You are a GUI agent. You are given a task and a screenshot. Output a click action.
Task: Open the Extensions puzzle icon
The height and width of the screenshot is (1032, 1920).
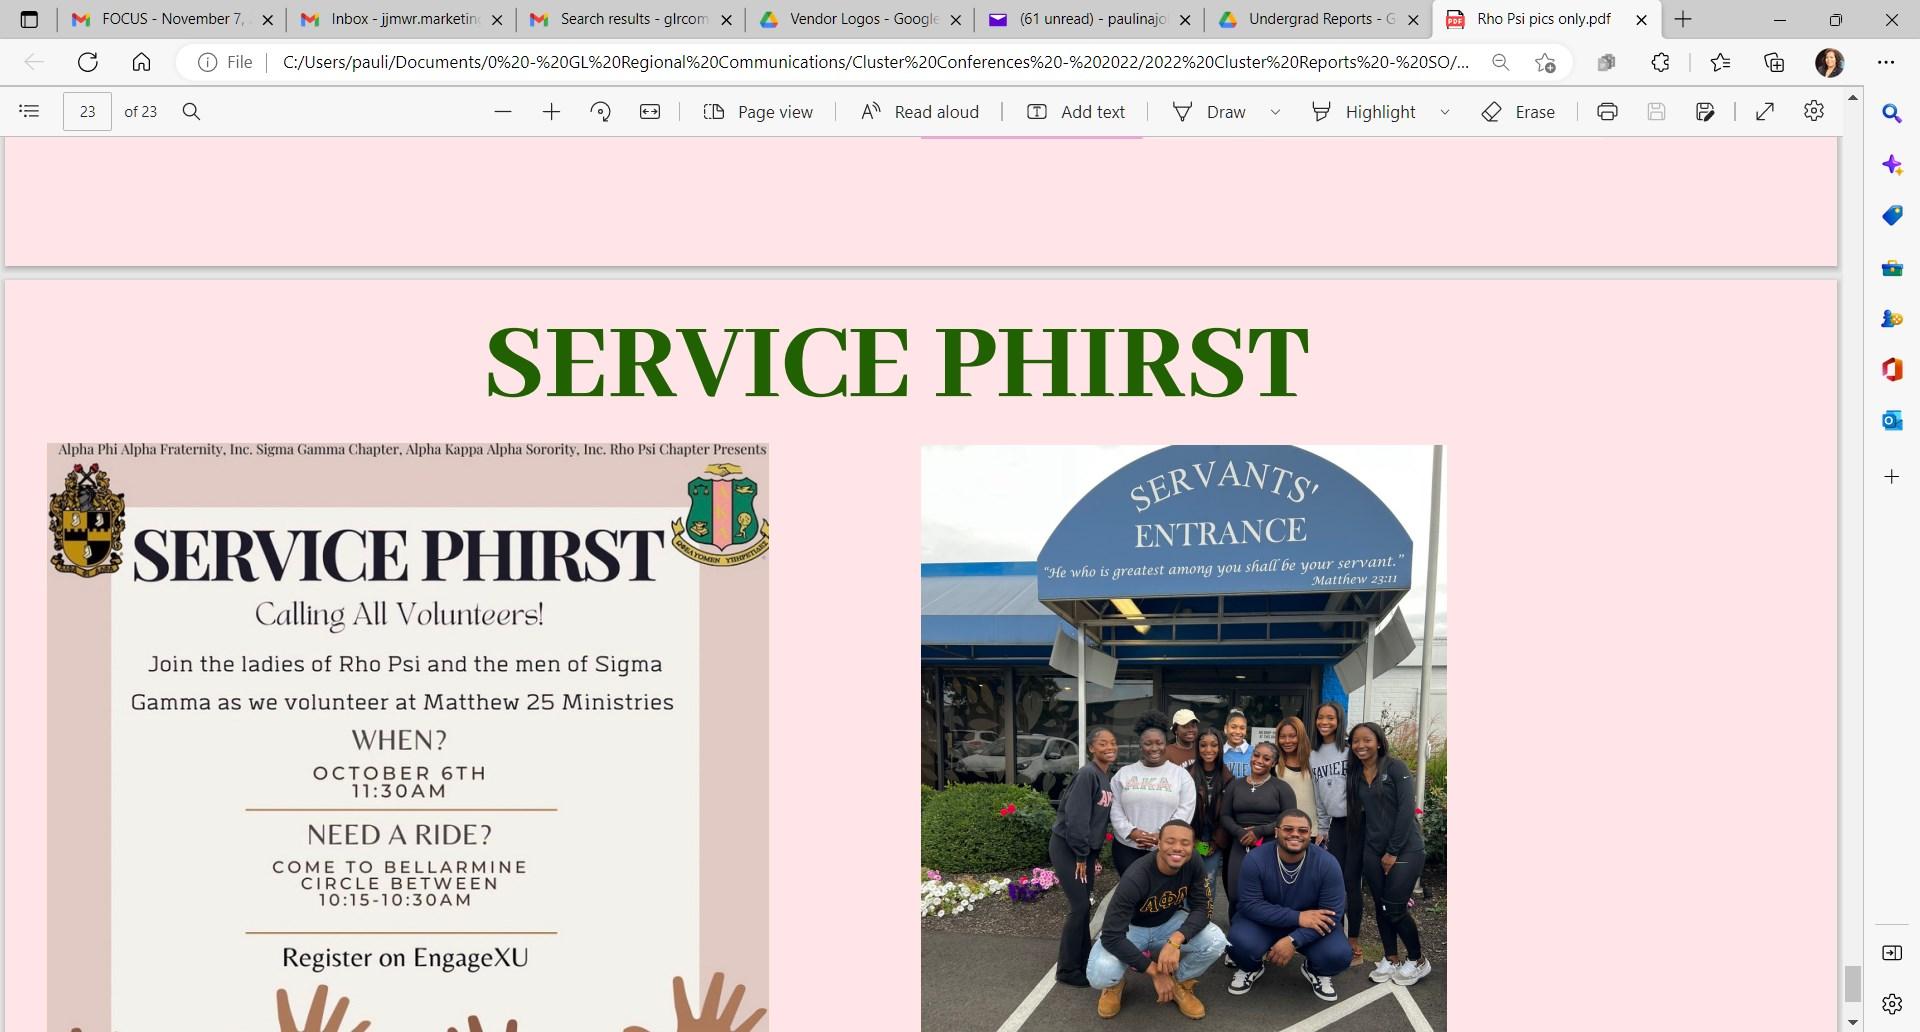pyautogui.click(x=1660, y=62)
